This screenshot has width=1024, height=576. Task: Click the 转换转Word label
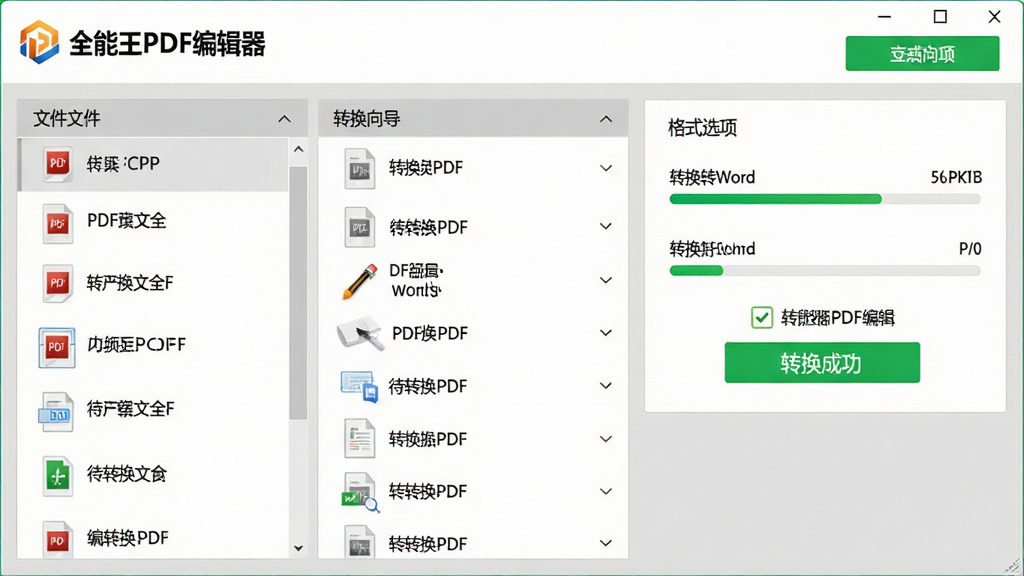[712, 178]
